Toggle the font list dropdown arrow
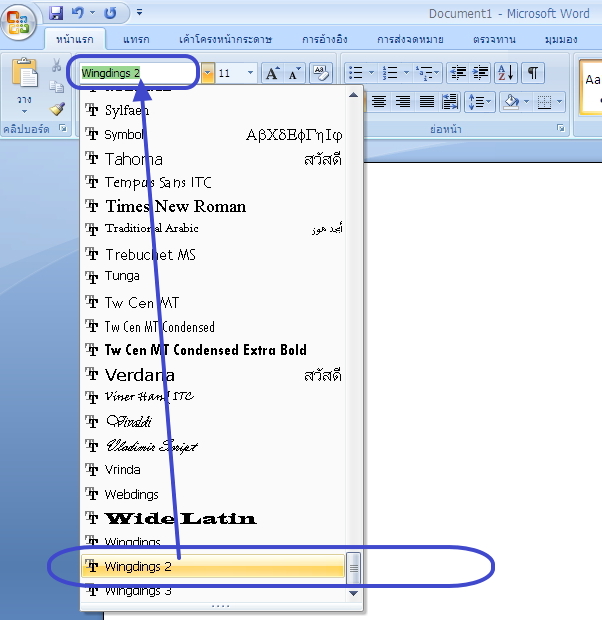The width and height of the screenshot is (602, 620). tap(208, 73)
